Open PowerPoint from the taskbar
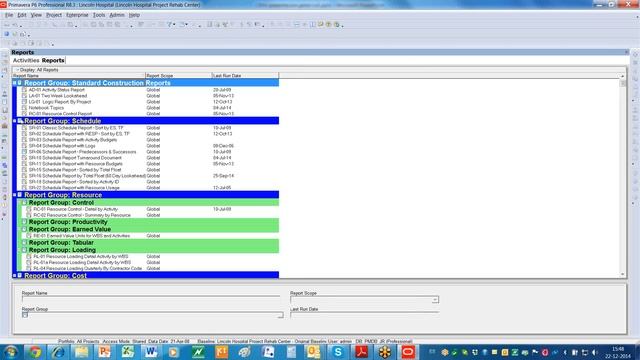Image resolution: width=640 pixels, height=360 pixels. [x=104, y=352]
